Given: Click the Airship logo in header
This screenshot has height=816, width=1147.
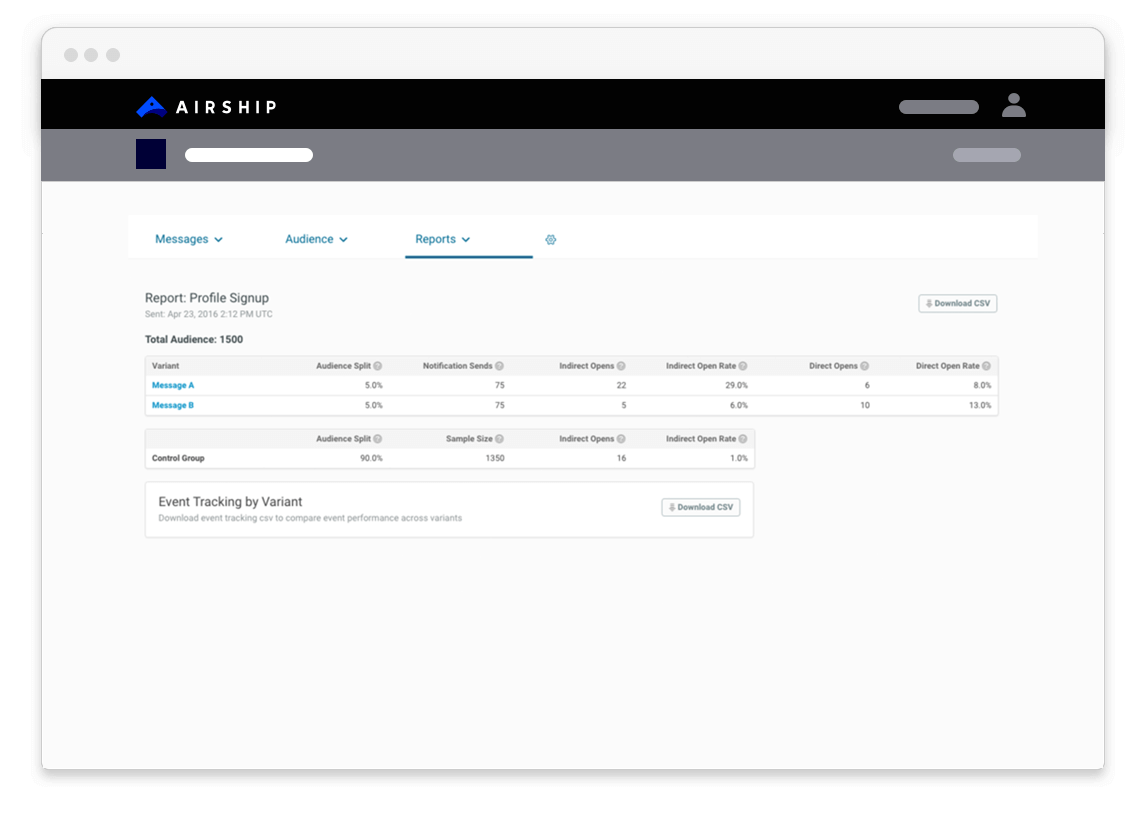Looking at the screenshot, I should click(206, 107).
